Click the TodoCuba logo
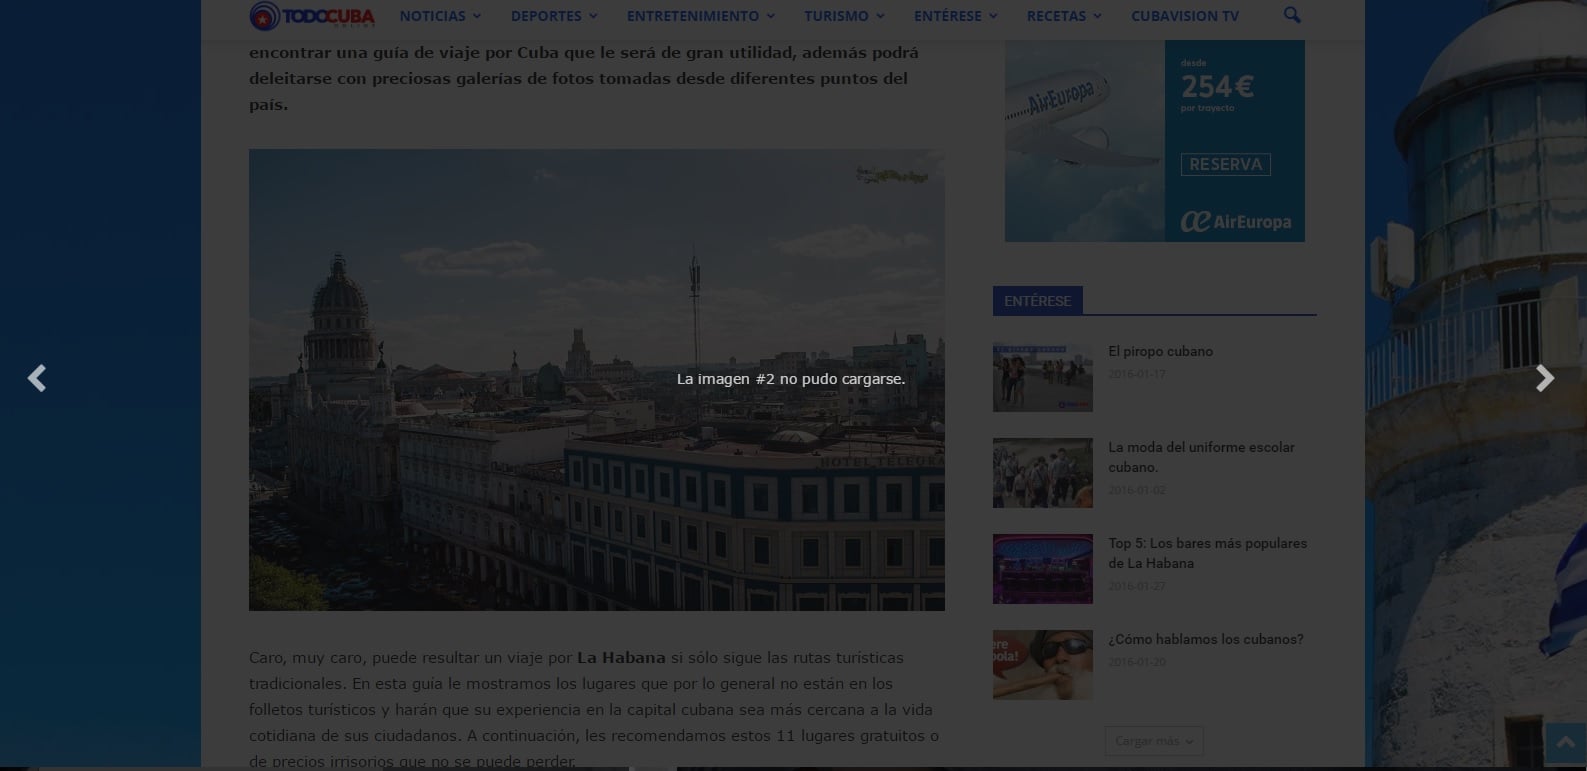Image resolution: width=1587 pixels, height=771 pixels. (312, 16)
